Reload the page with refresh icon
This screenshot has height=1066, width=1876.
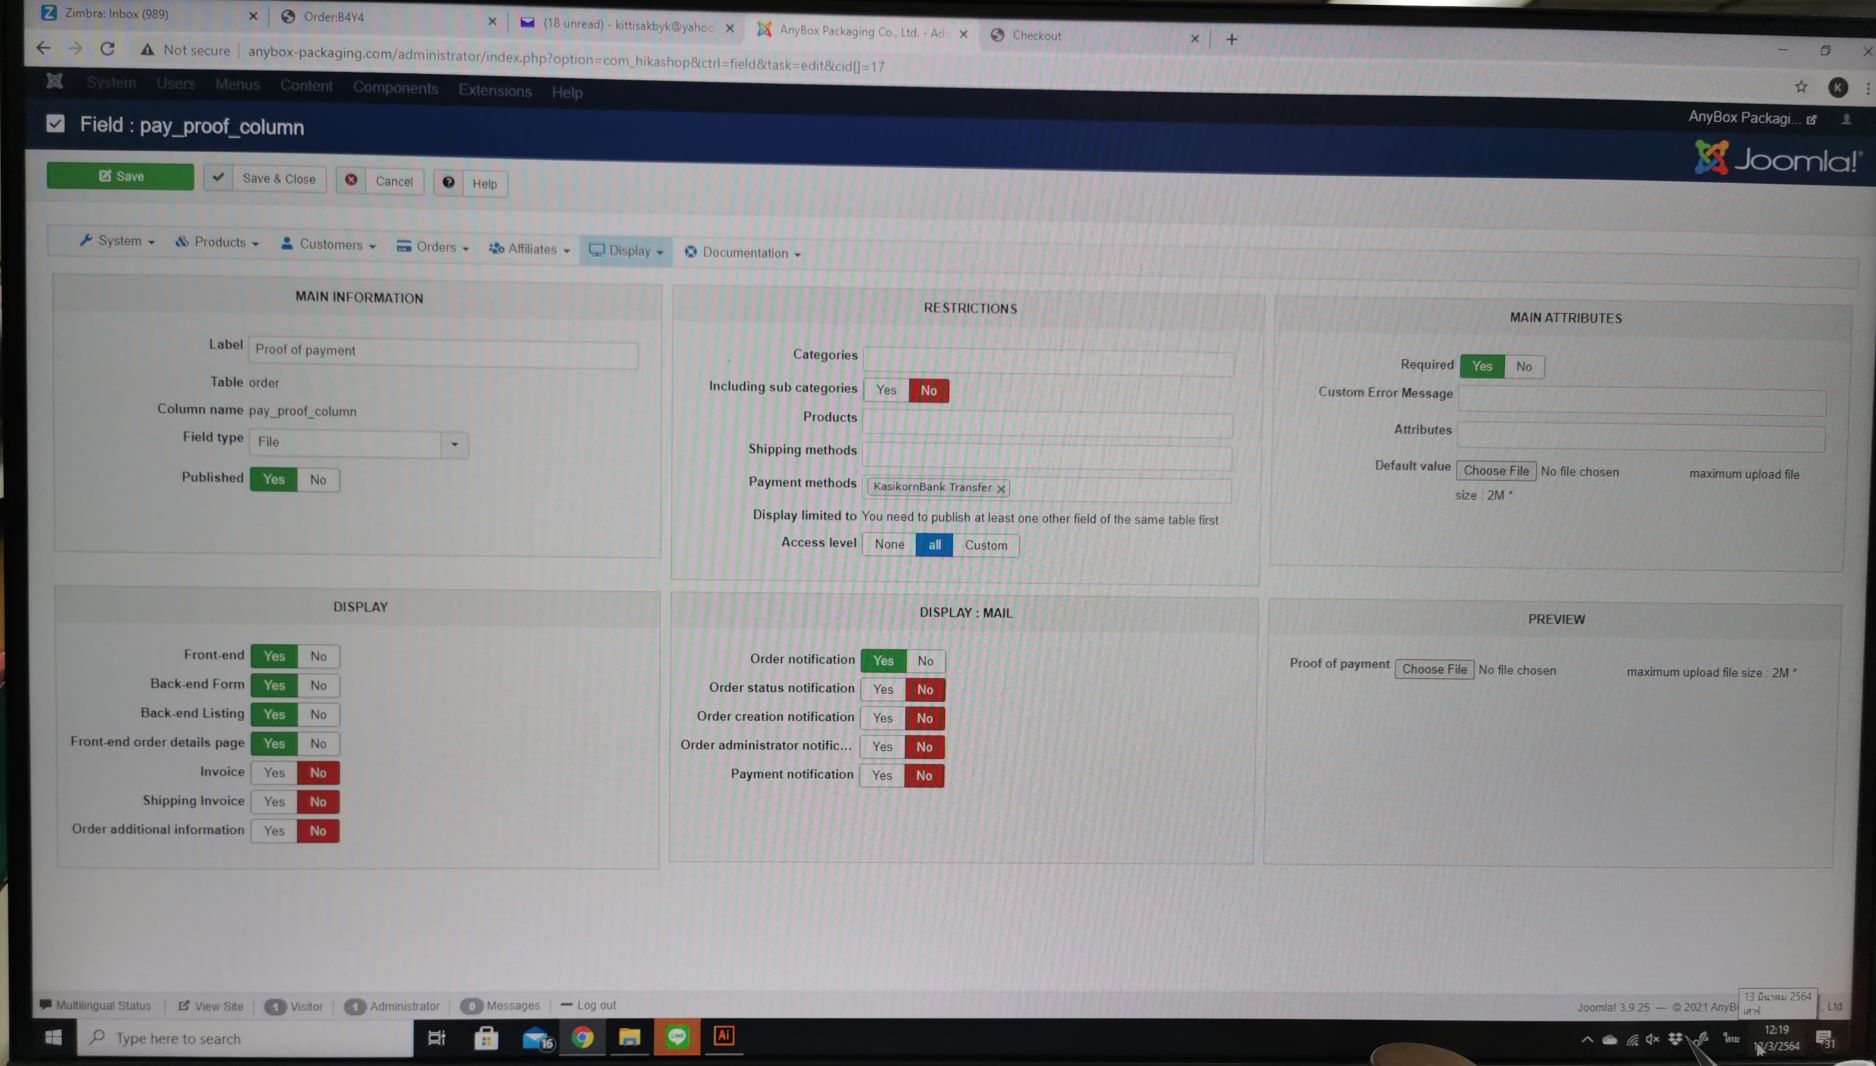click(x=107, y=48)
